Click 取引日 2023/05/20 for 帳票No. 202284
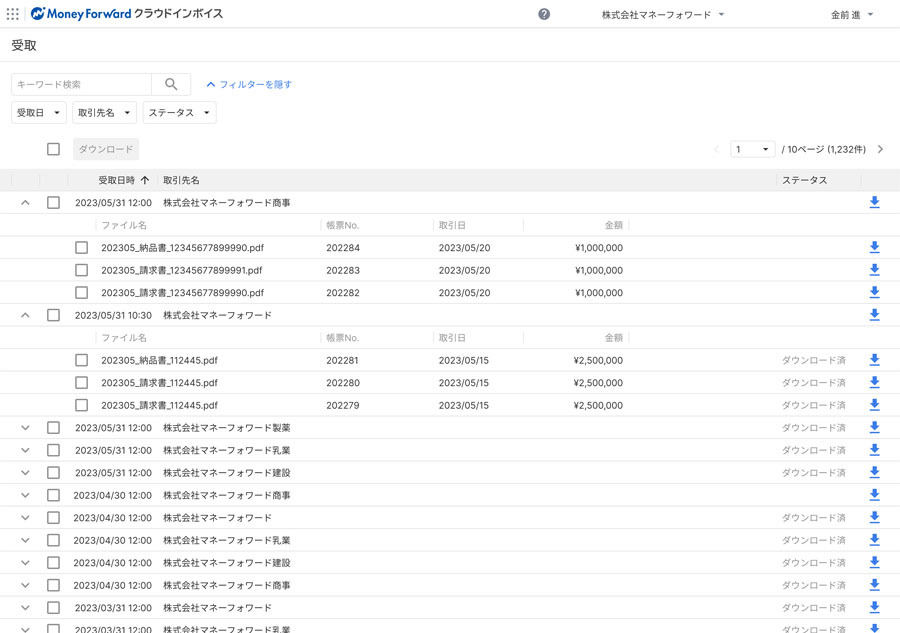The width and height of the screenshot is (900, 633). pyautogui.click(x=464, y=248)
